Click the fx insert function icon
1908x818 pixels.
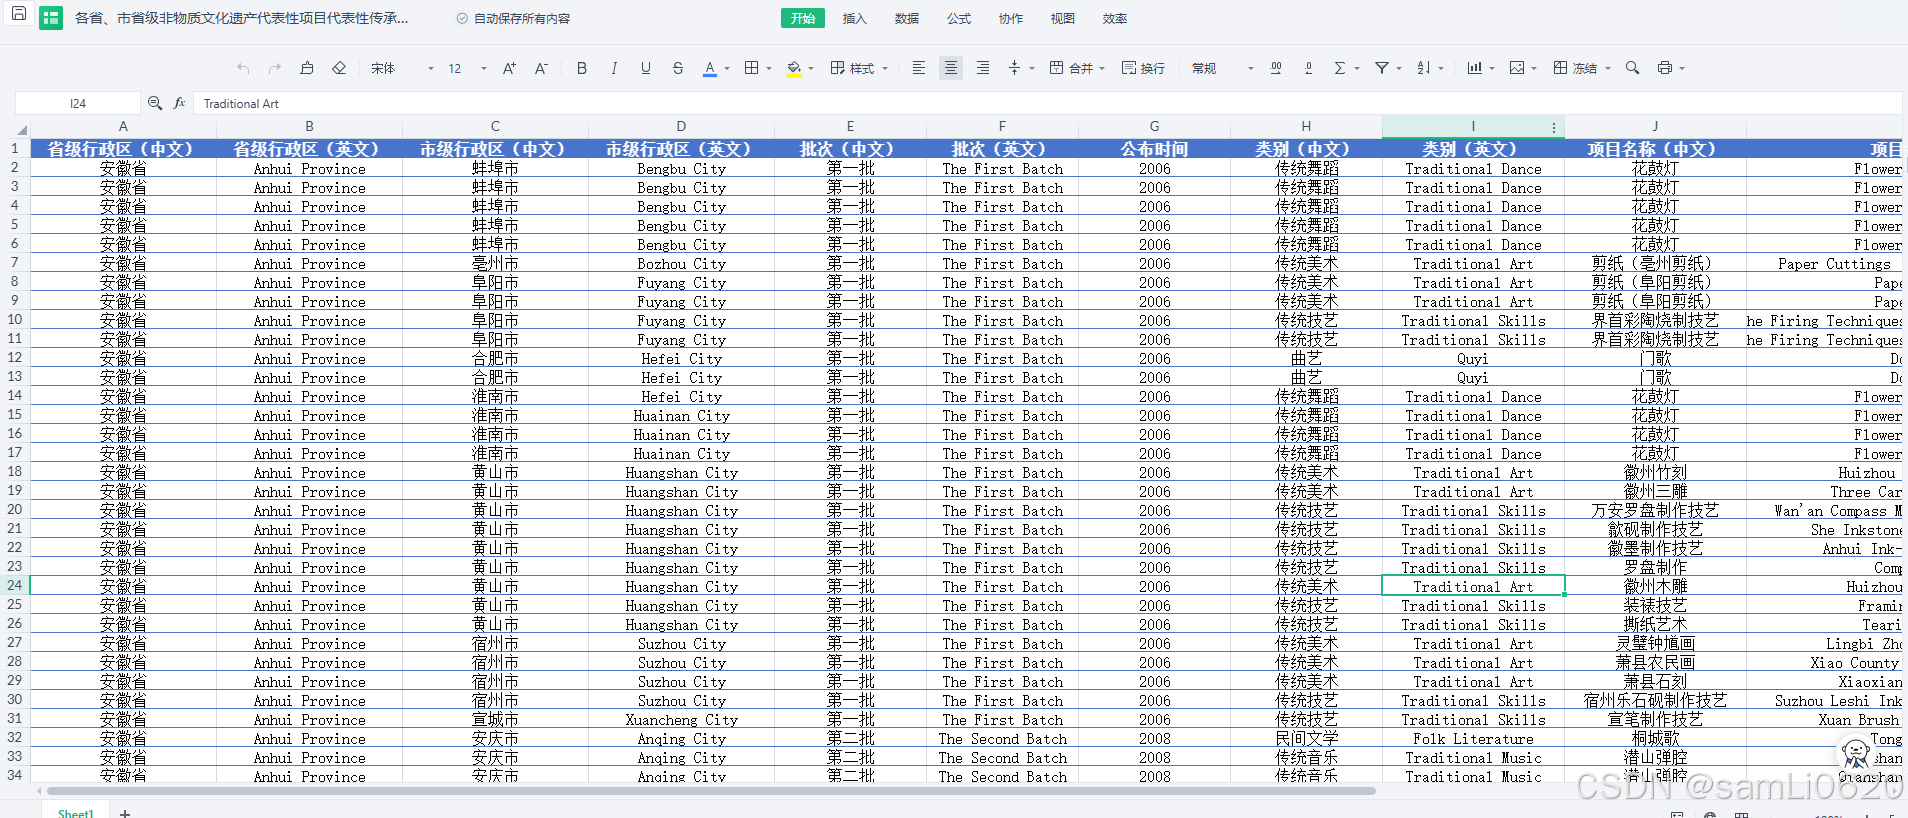pos(180,103)
